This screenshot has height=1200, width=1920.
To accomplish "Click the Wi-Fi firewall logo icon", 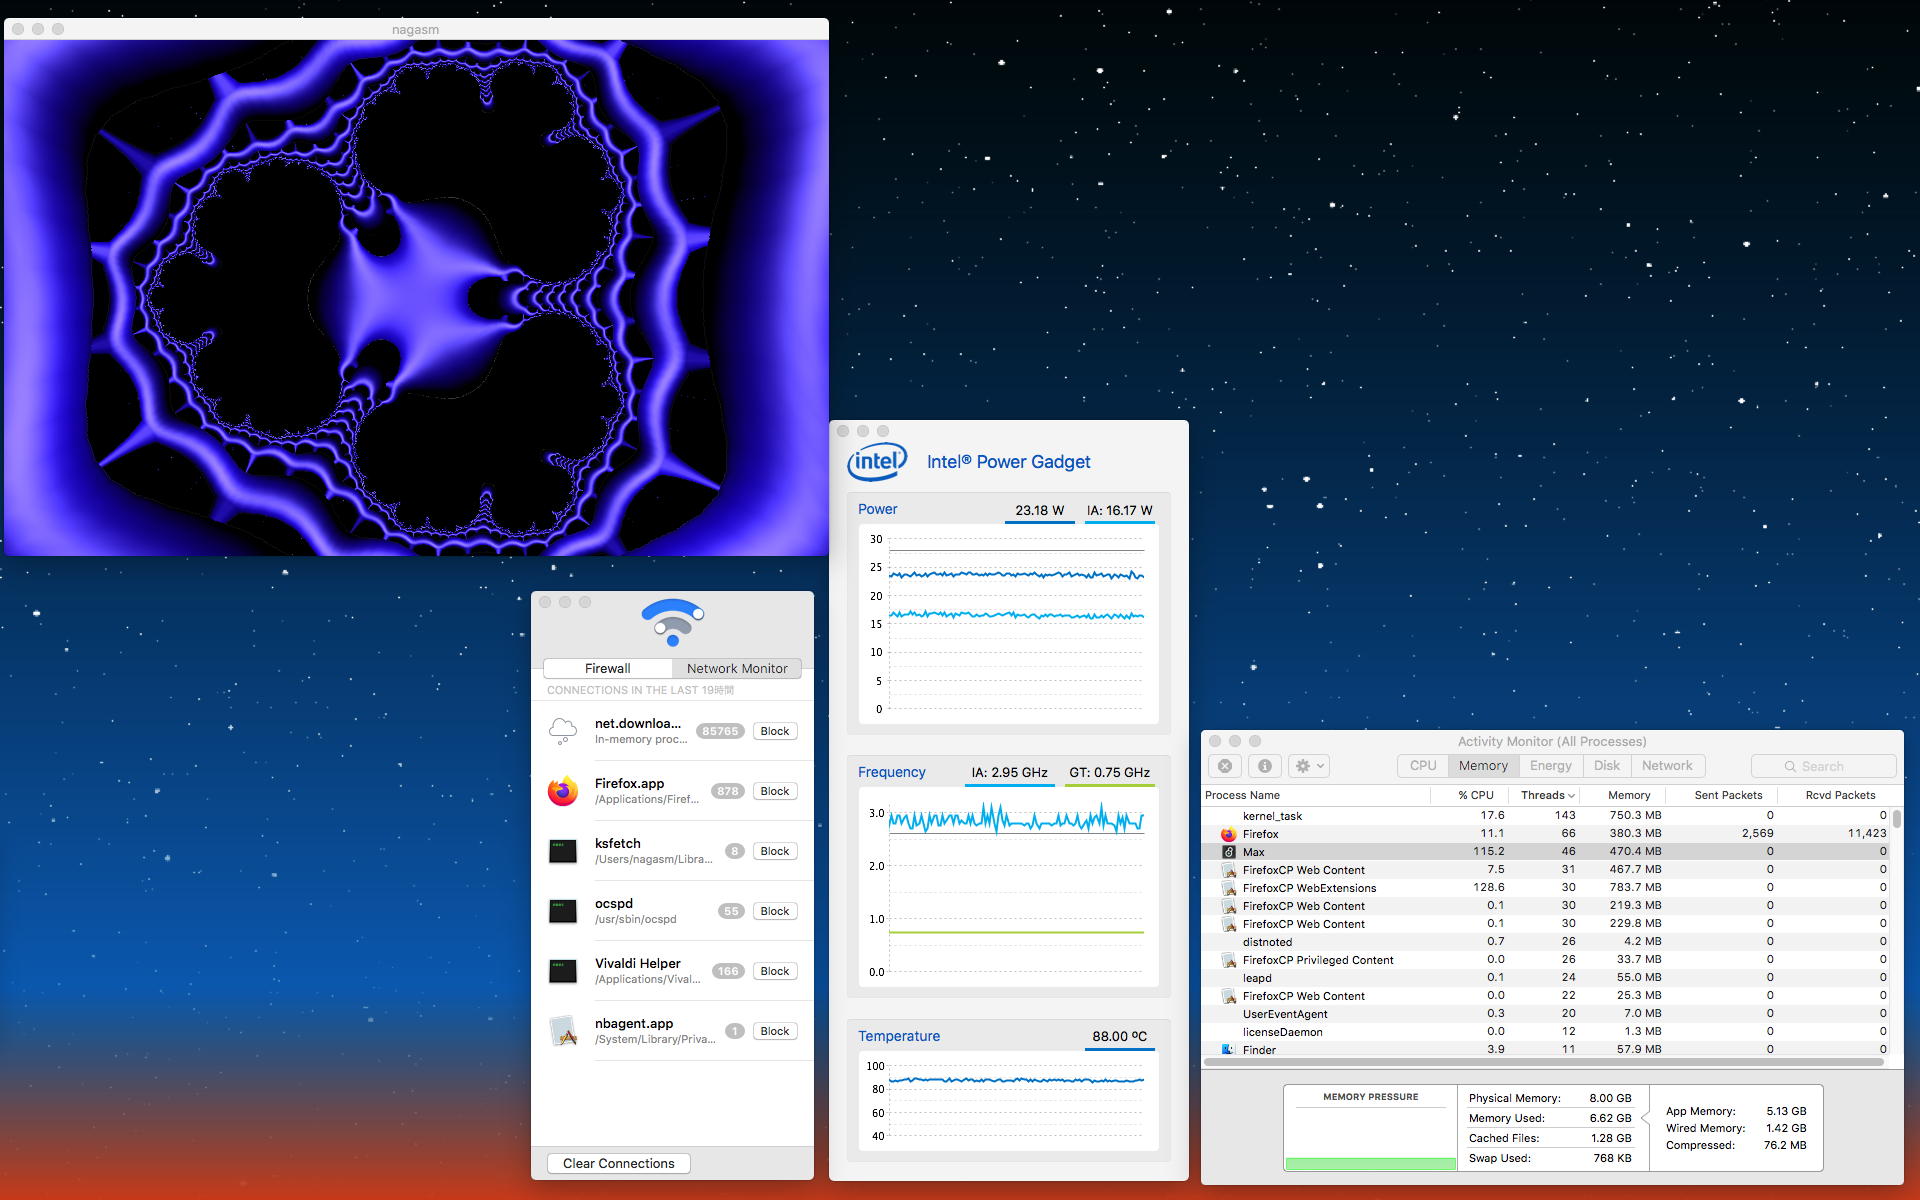I will click(x=672, y=622).
